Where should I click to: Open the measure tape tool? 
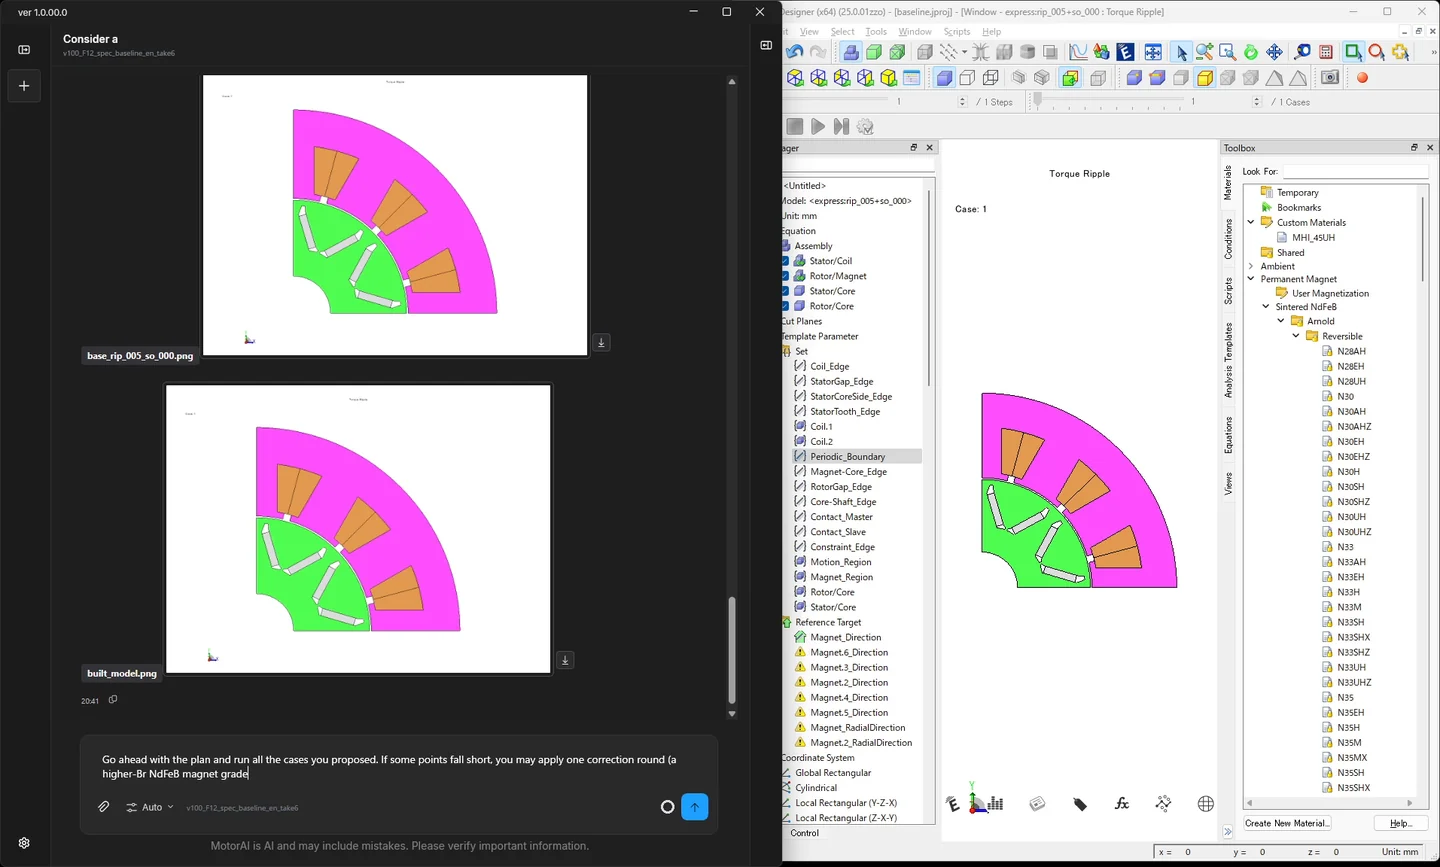pos(1302,52)
